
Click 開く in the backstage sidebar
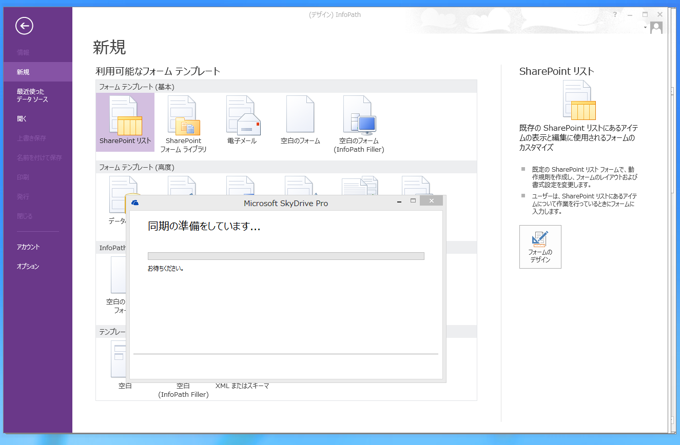[x=22, y=119]
